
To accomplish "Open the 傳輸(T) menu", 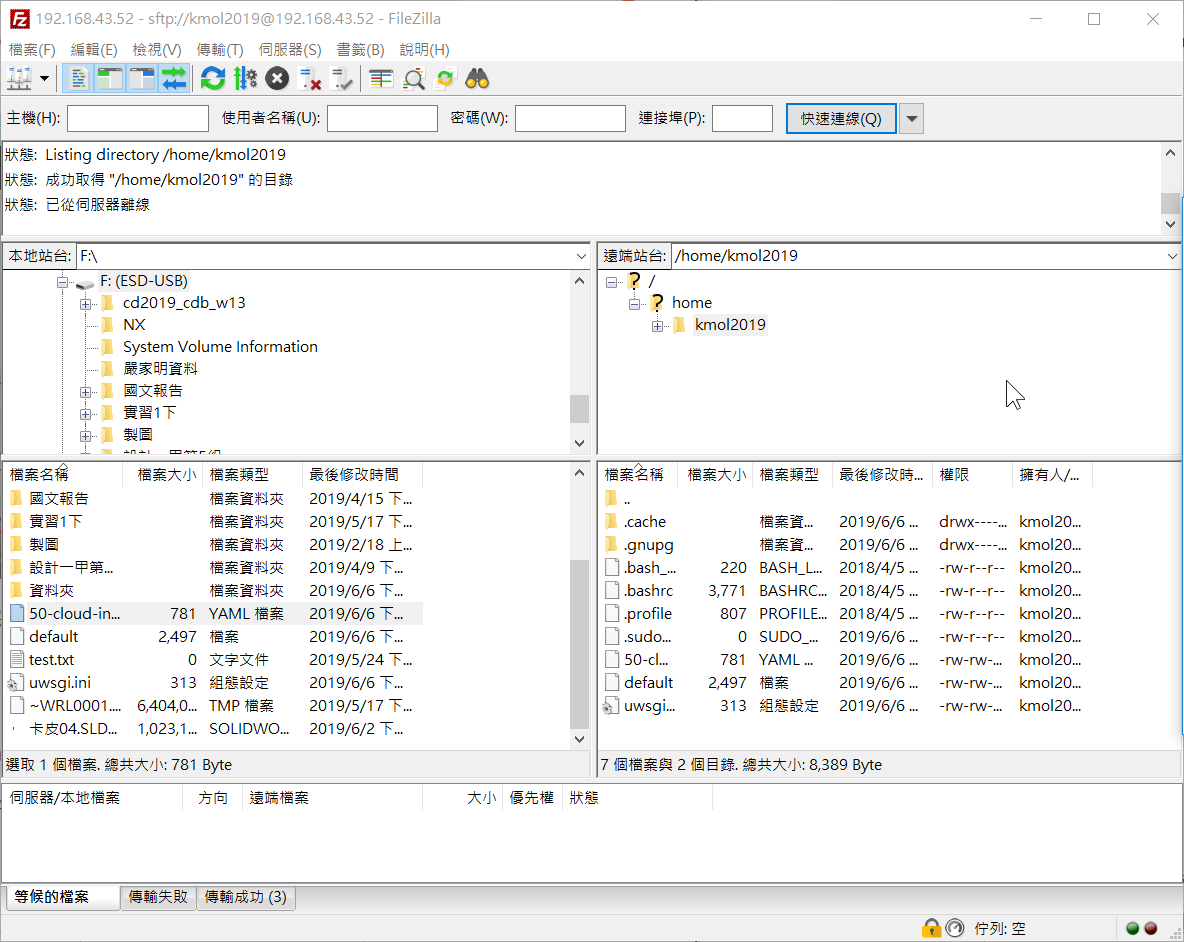I will 220,50.
